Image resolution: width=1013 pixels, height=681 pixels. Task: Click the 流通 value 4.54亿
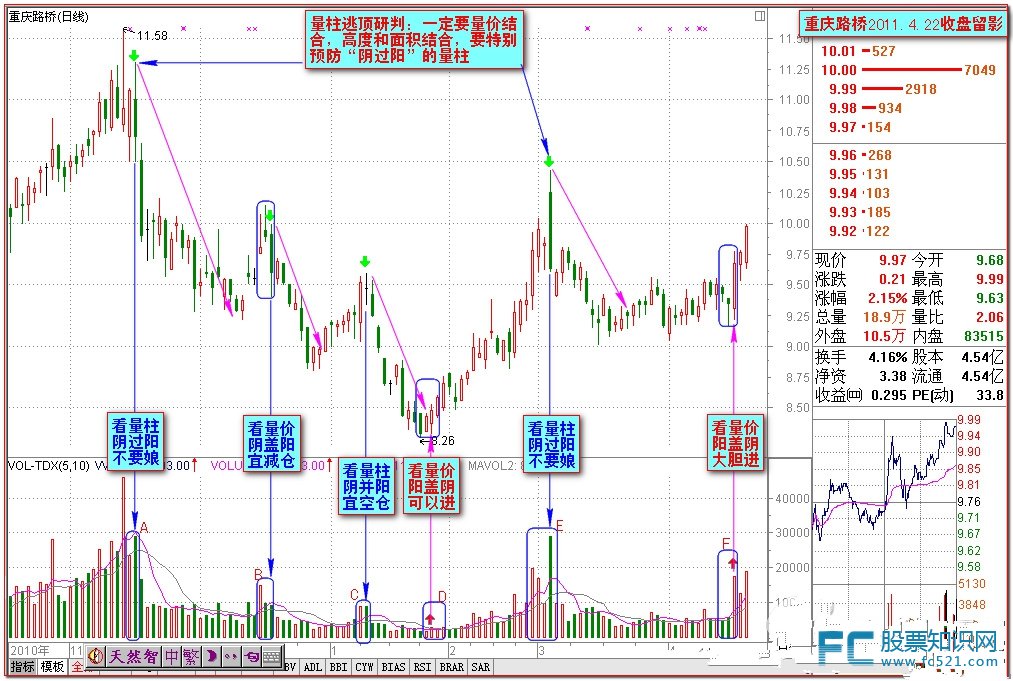983,376
